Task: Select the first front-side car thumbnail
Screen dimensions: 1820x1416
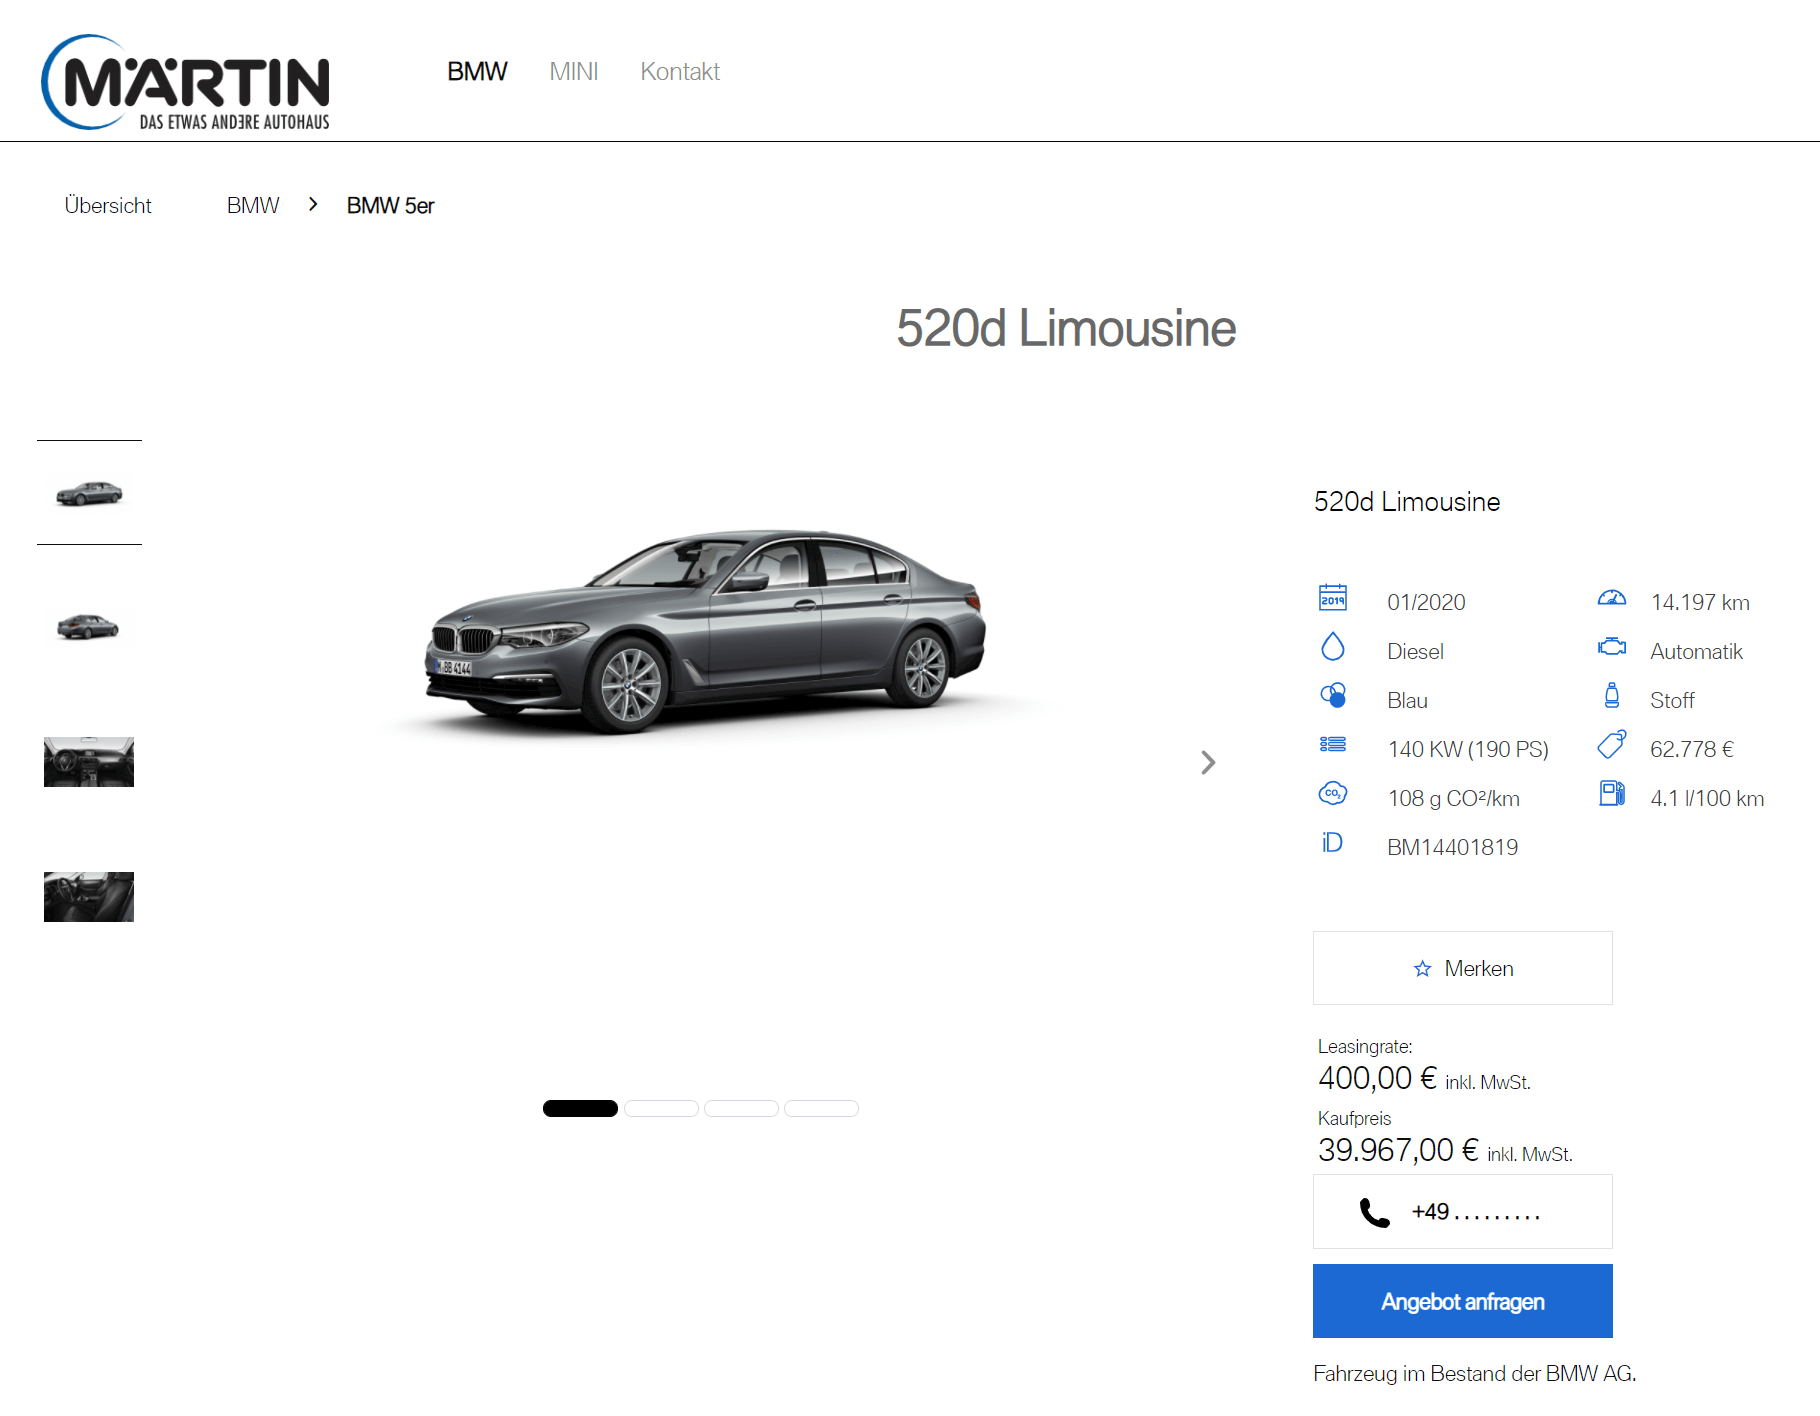Action: pyautogui.click(x=89, y=492)
